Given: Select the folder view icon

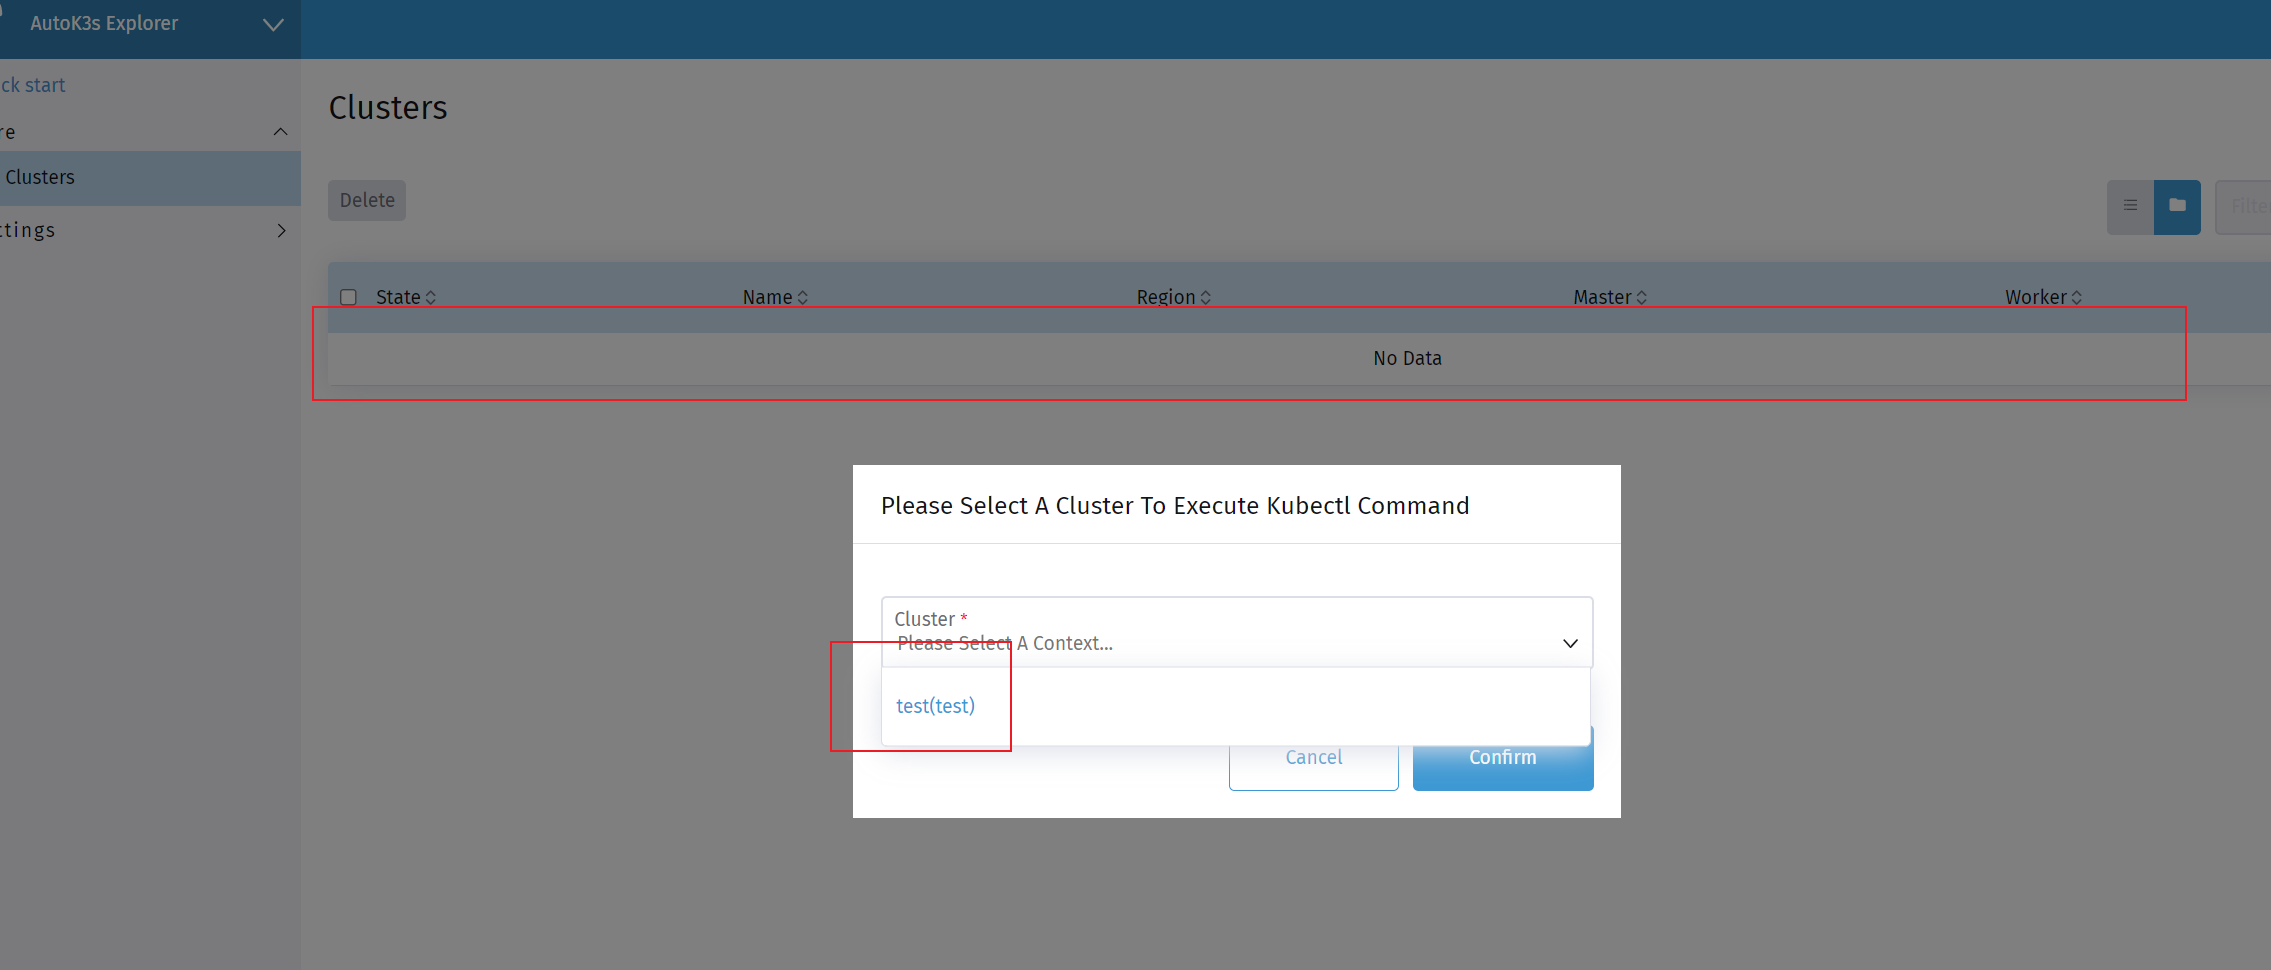Looking at the screenshot, I should tap(2176, 206).
